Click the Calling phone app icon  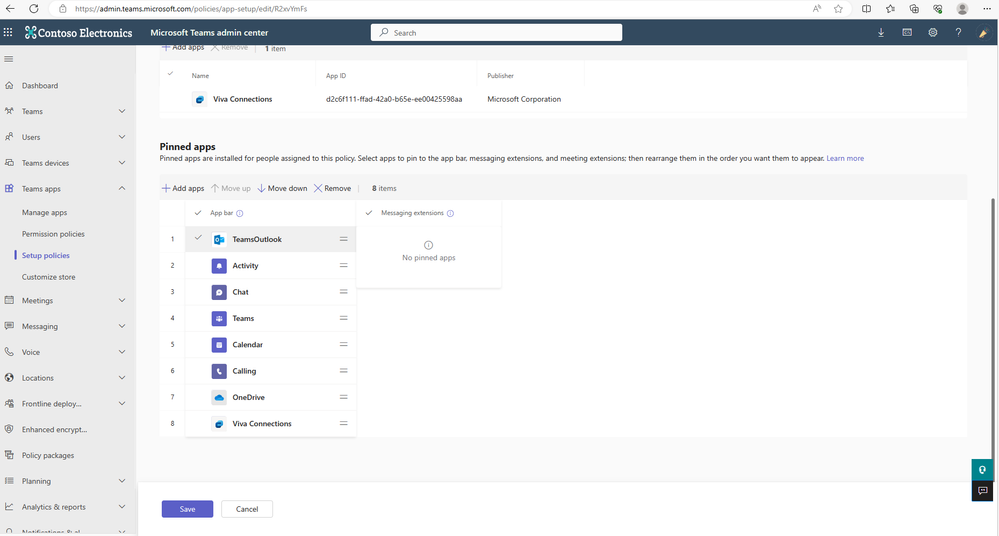click(x=219, y=371)
